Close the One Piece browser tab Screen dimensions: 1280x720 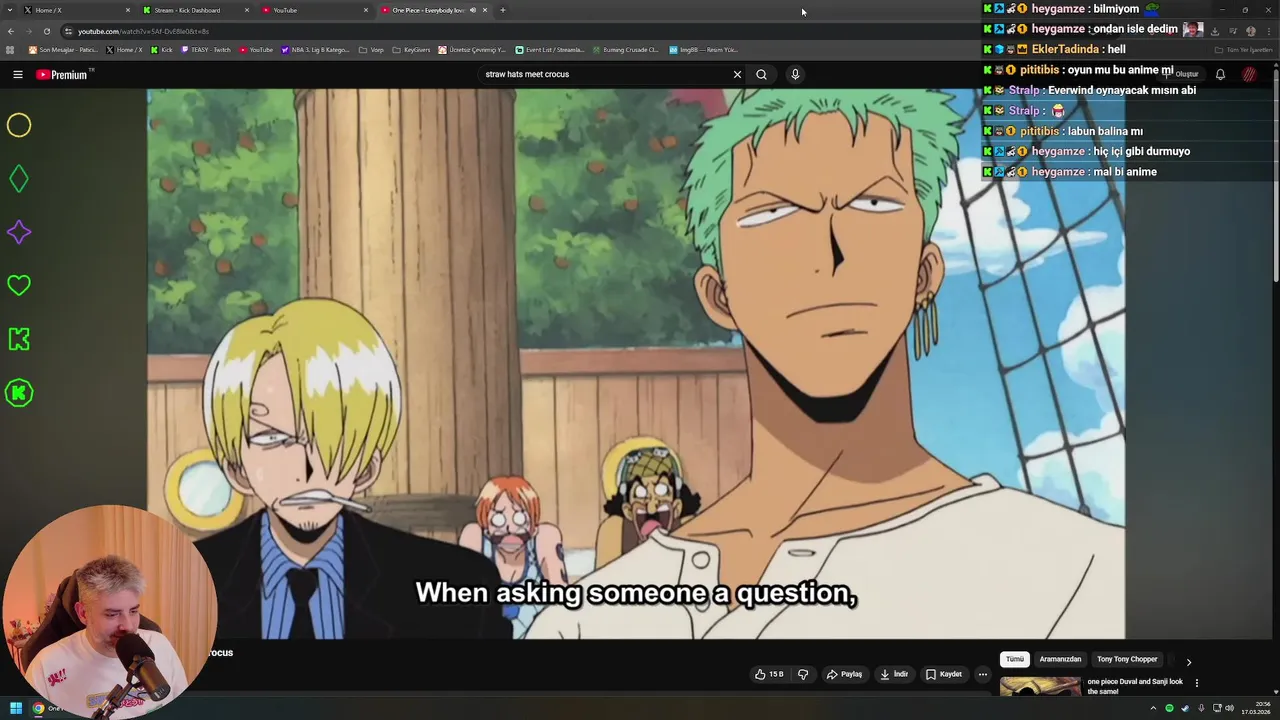tap(485, 10)
